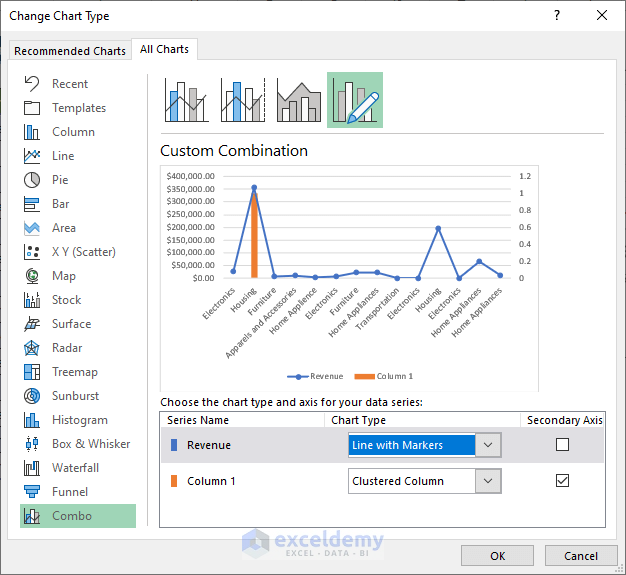Close the Change Chart Type dialog
Viewport: 626px width, 575px height.
(602, 16)
